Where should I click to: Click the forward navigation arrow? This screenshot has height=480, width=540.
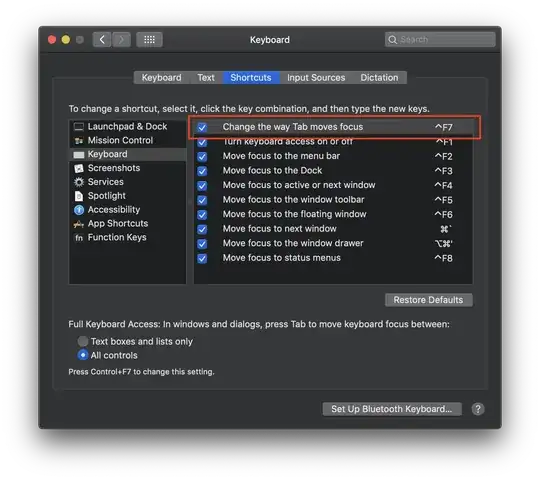click(121, 40)
